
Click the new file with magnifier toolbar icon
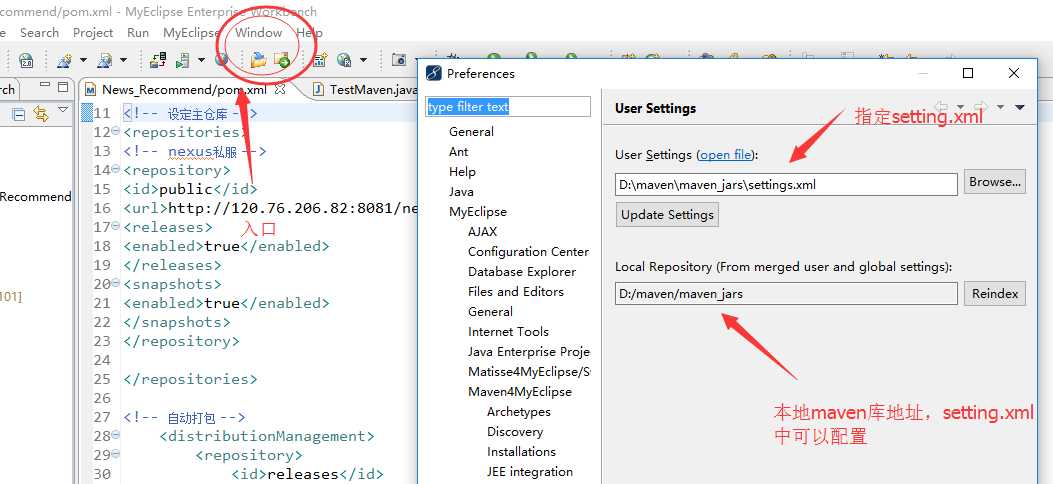[104, 60]
